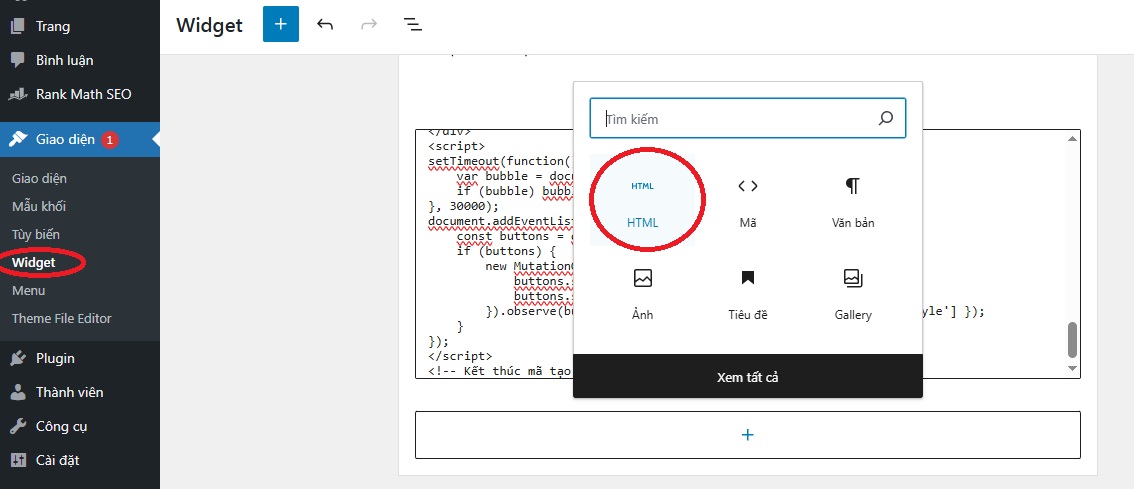Viewport: 1134px width, 489px height.
Task: Click the Rank Math chart icon
Action: point(17,94)
